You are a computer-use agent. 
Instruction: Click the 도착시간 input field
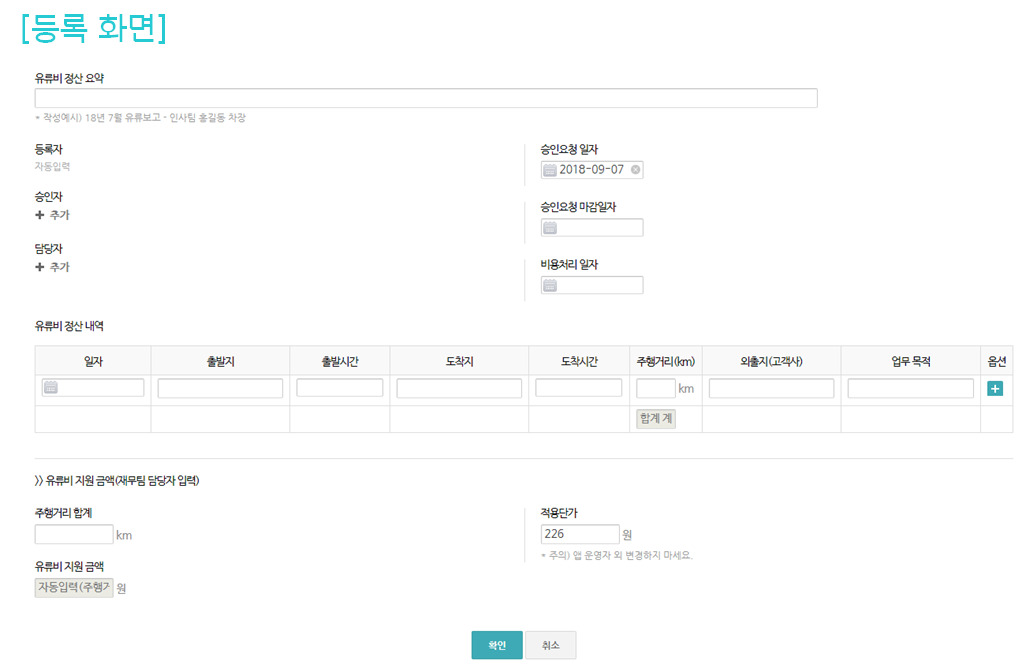click(578, 388)
